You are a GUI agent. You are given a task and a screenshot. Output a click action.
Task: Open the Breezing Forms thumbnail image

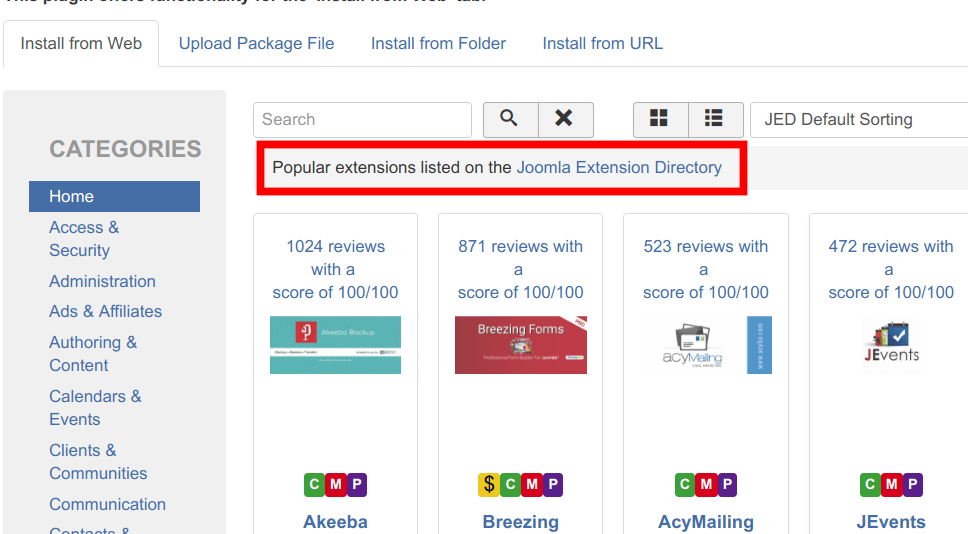pos(520,345)
